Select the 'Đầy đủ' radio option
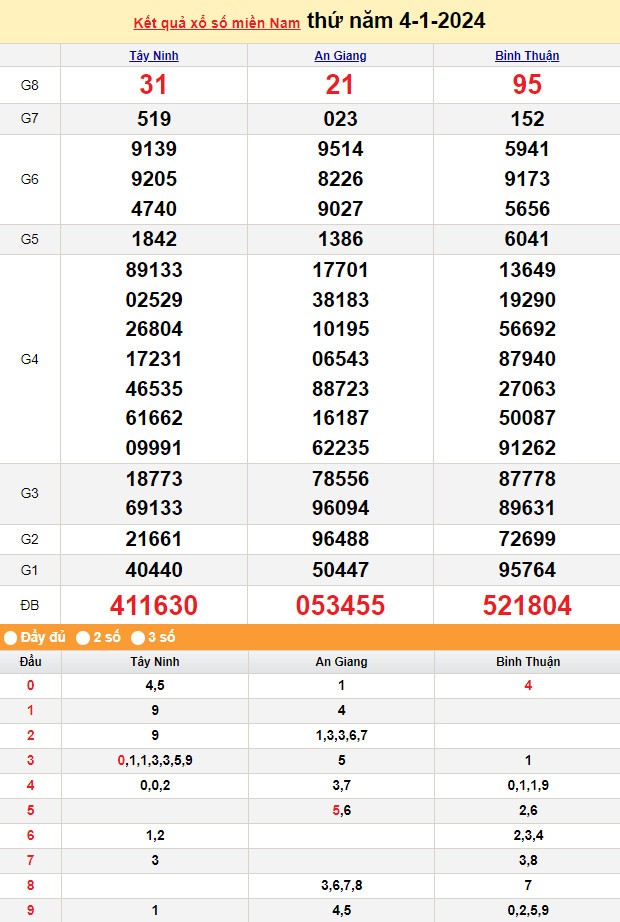Viewport: 620px width, 922px height. click(10, 637)
